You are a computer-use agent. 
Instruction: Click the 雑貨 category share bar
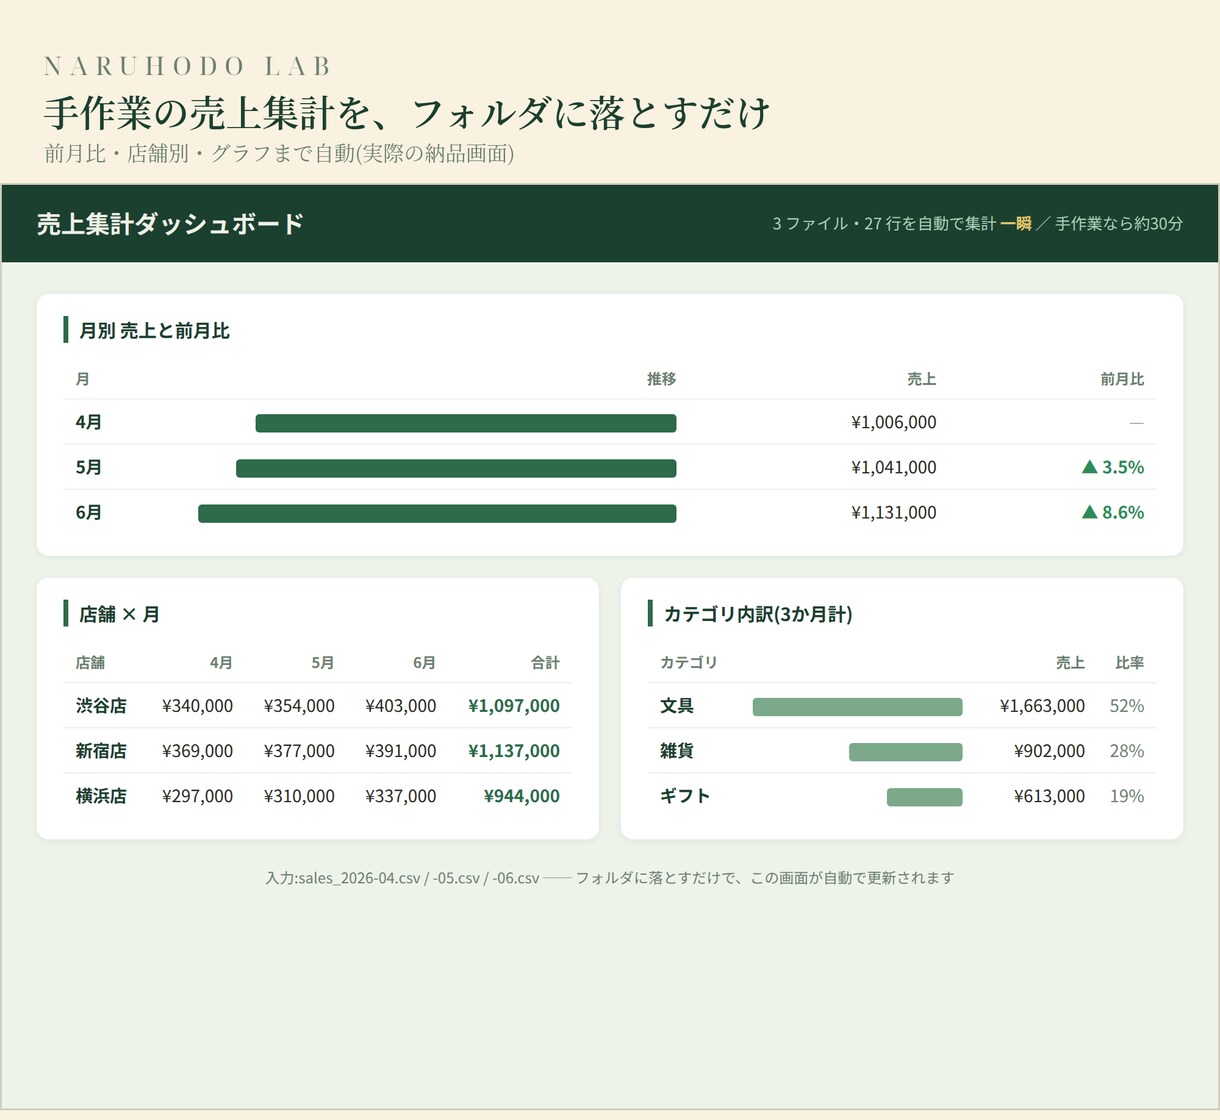(906, 752)
